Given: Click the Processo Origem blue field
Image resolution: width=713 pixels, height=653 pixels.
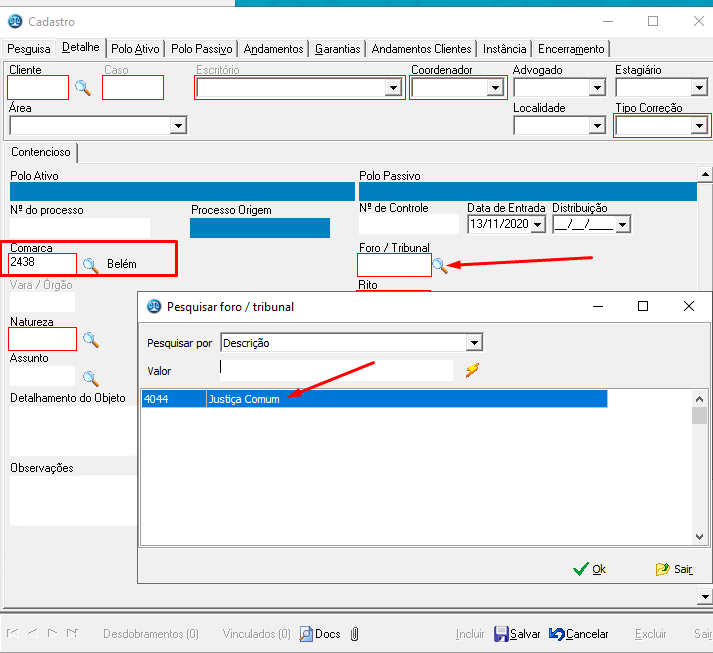Looking at the screenshot, I should [x=260, y=228].
